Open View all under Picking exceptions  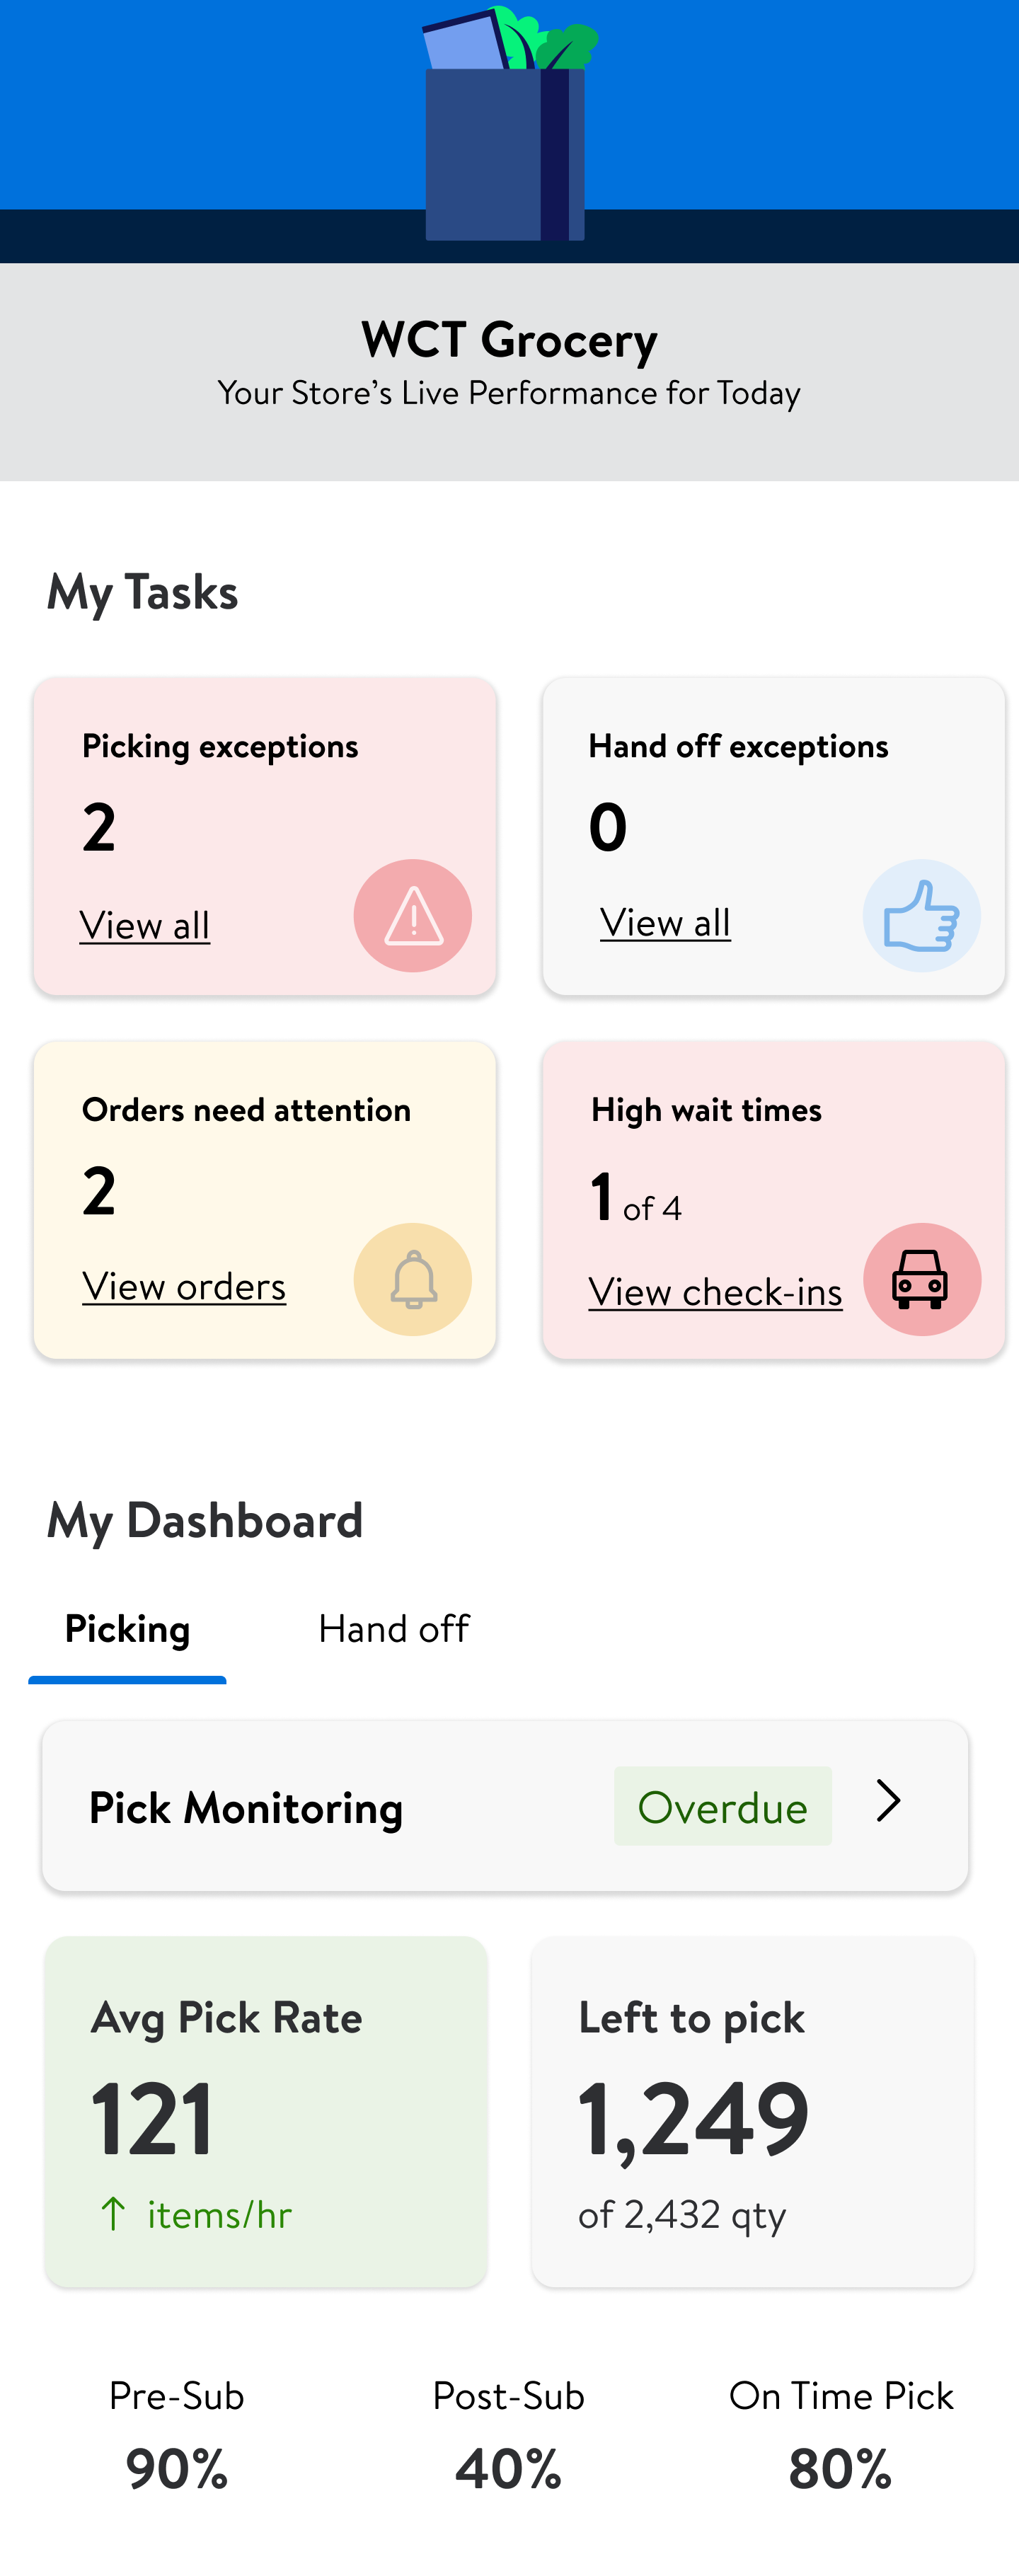pos(145,926)
